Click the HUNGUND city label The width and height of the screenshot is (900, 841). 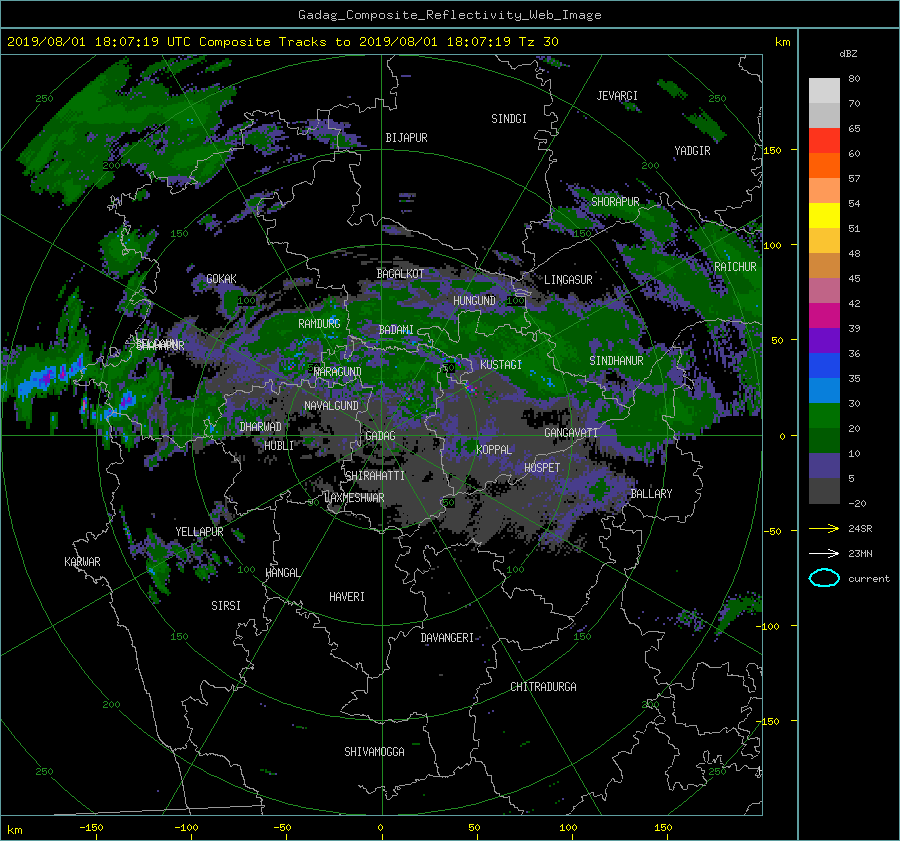(x=474, y=301)
